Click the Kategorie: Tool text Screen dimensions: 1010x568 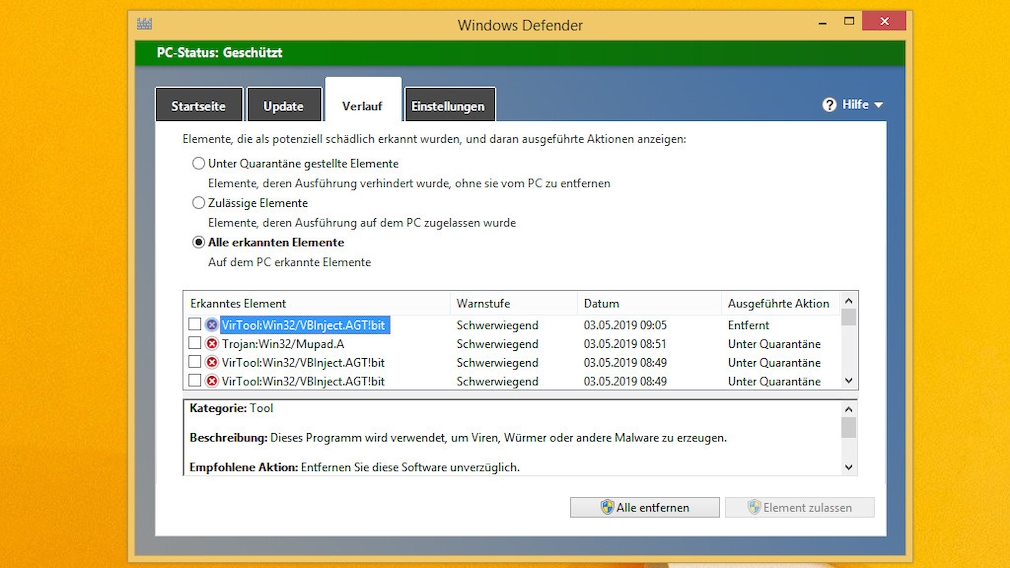[x=231, y=408]
